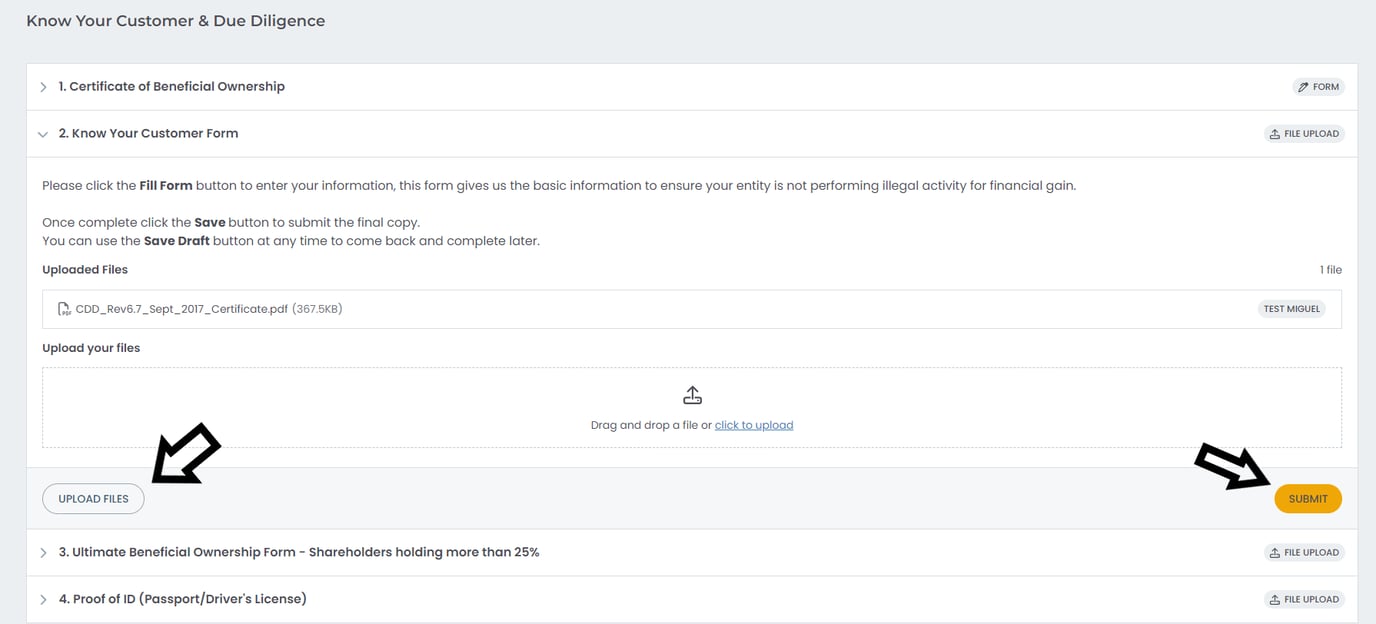Select the TEST MIGUEL tag on the uploaded file
Viewport: 1376px width, 624px height.
1291,308
